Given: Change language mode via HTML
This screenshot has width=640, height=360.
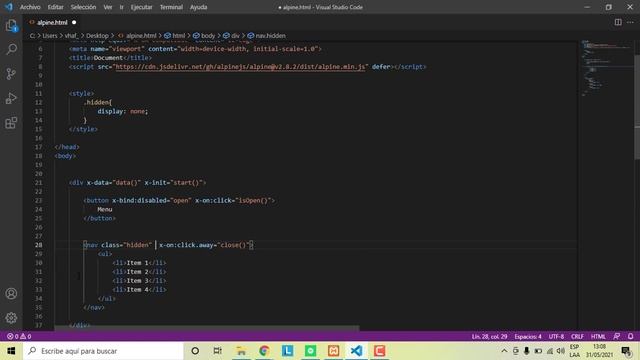Looking at the screenshot, I should point(598,336).
